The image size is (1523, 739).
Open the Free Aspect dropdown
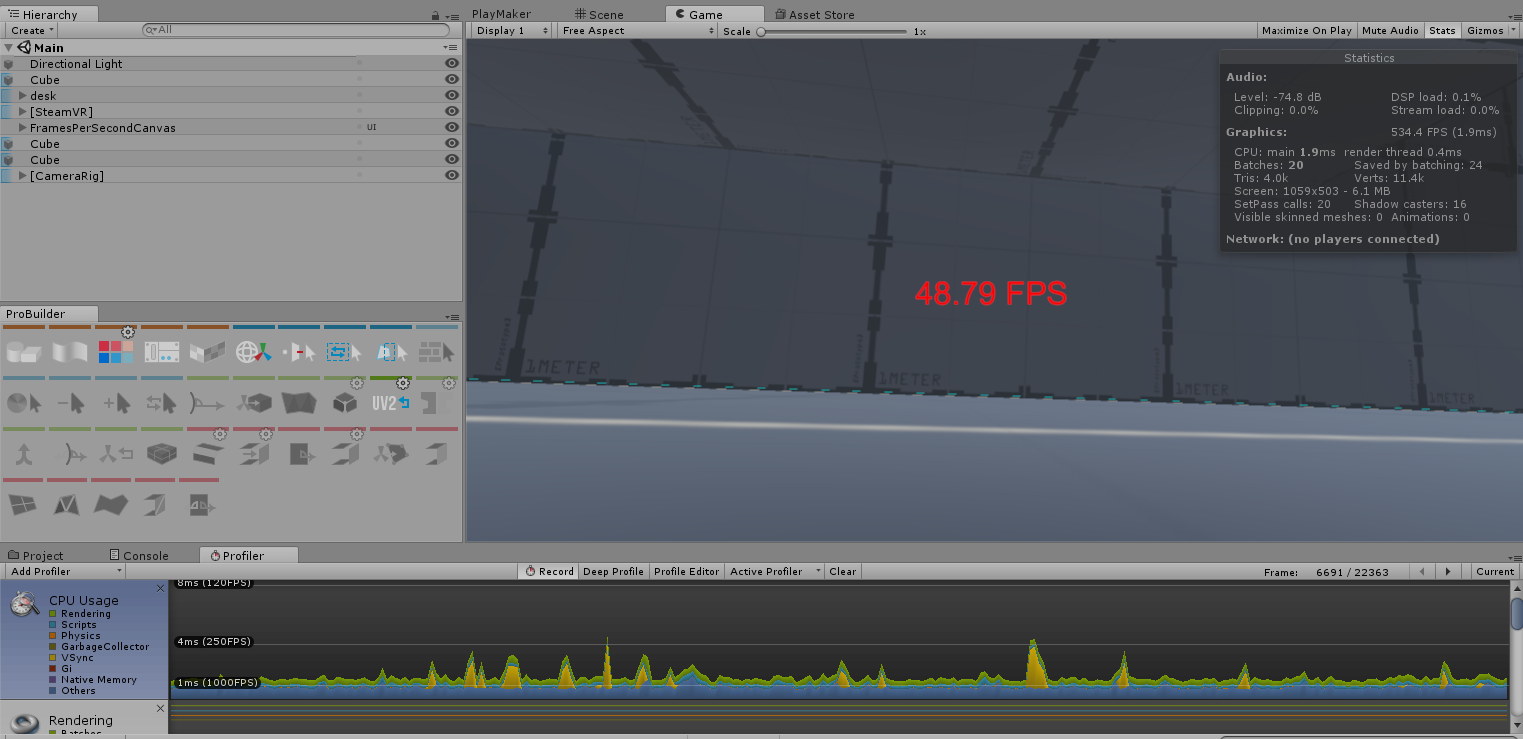pyautogui.click(x=636, y=31)
